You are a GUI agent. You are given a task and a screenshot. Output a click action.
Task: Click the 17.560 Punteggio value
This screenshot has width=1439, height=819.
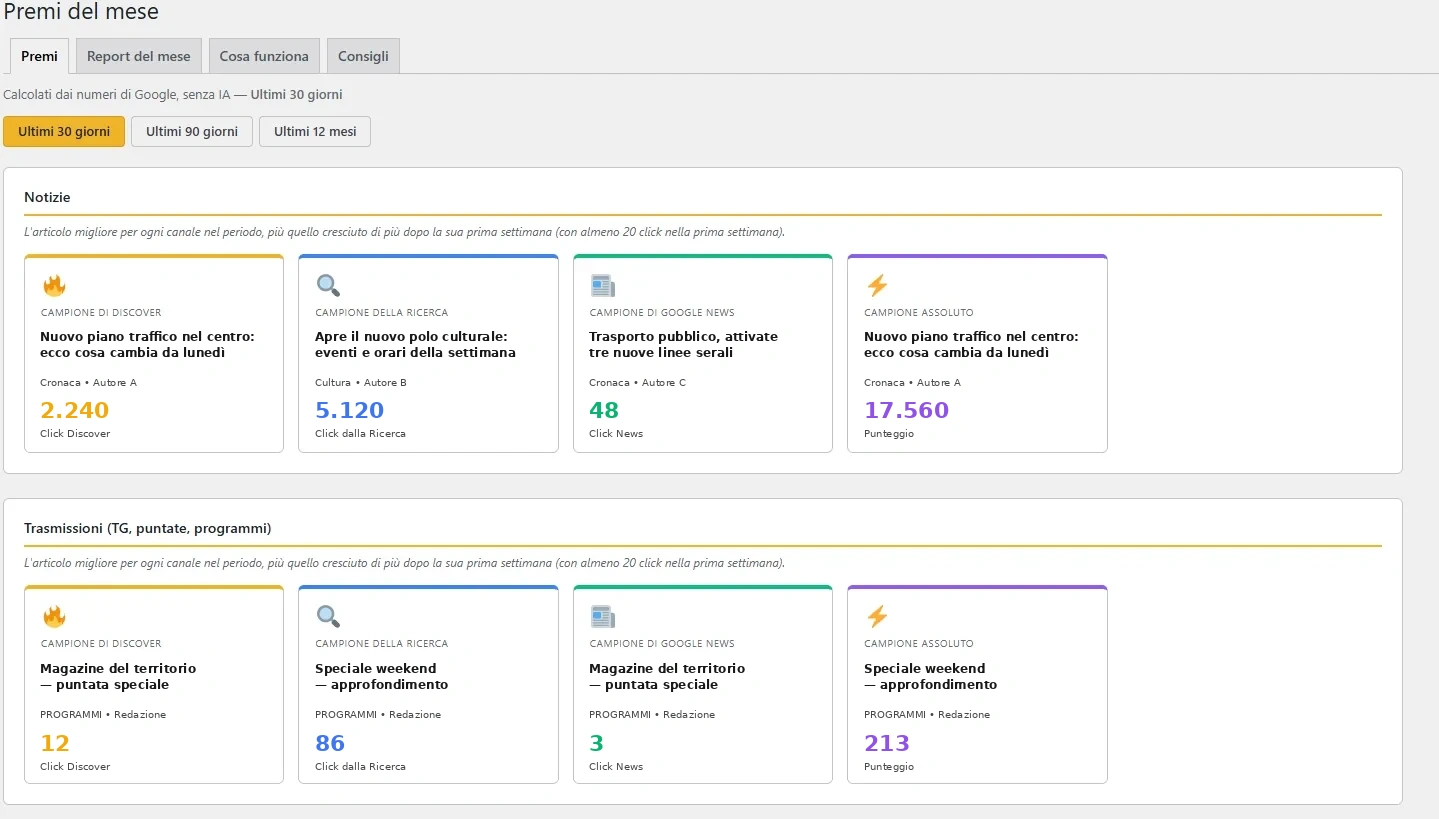tap(906, 410)
